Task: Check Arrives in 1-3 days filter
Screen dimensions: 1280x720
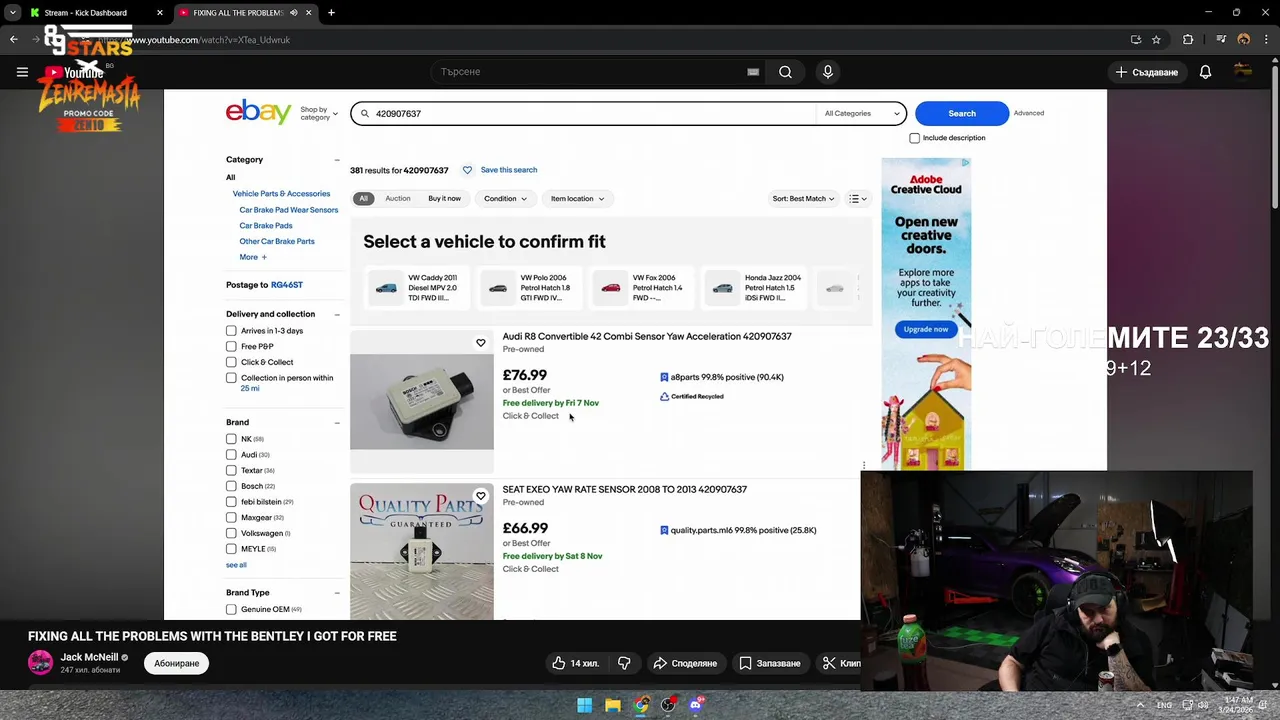Action: (x=231, y=331)
